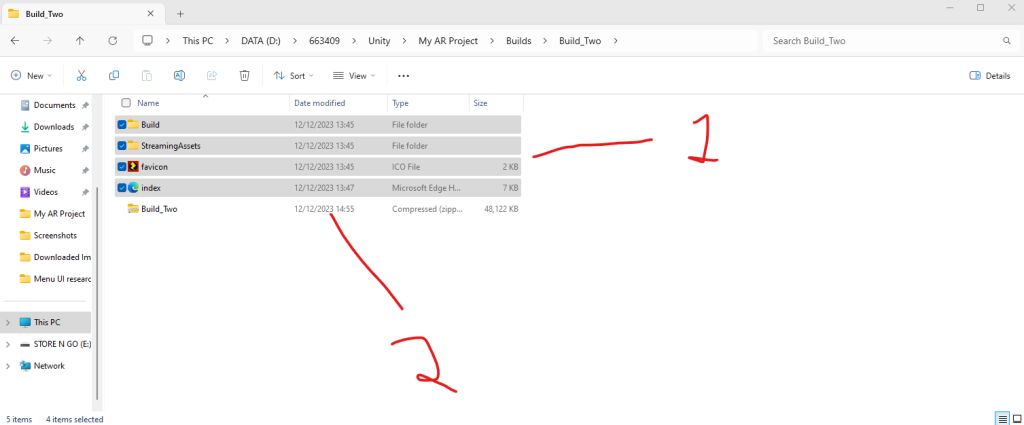1024x425 pixels.
Task: Click the Copy icon in toolbar
Action: coord(114,75)
